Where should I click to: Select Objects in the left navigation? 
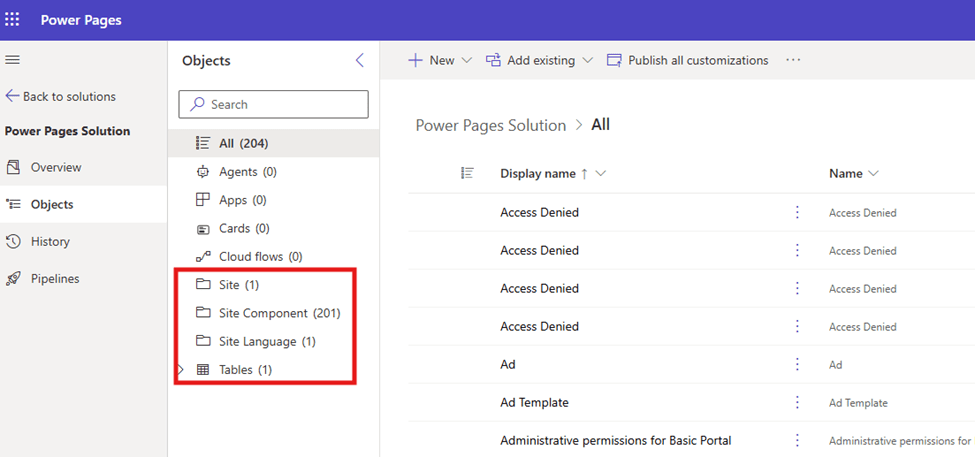[51, 204]
